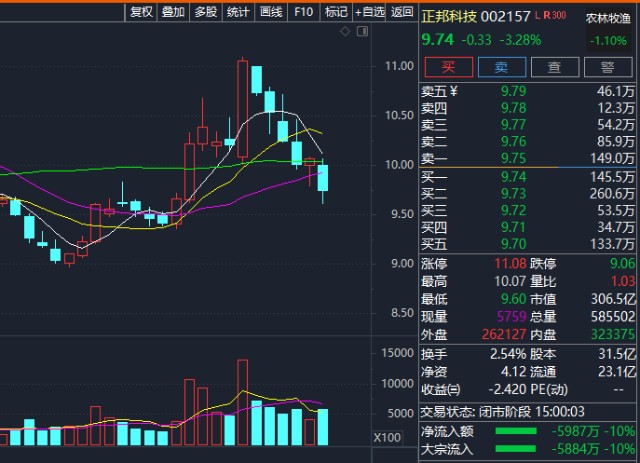640x463 pixels.
Task: Click the 标记 mark menu item
Action: click(336, 12)
